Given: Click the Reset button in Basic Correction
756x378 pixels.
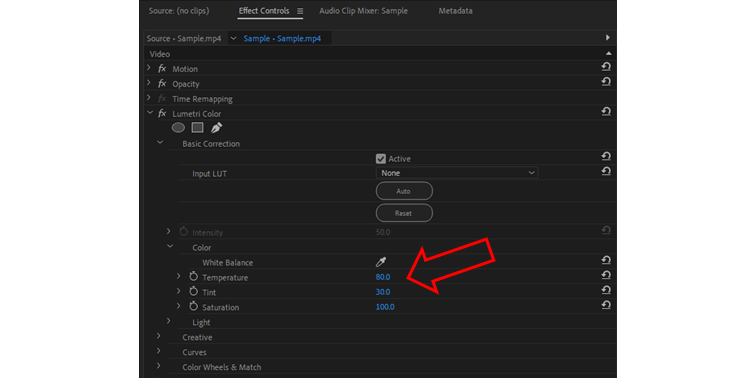Looking at the screenshot, I should click(x=404, y=213).
